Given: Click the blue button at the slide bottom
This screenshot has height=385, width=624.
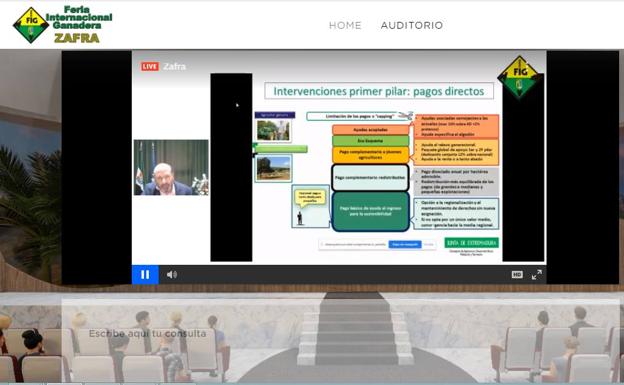Looking at the screenshot, I should 405,244.
